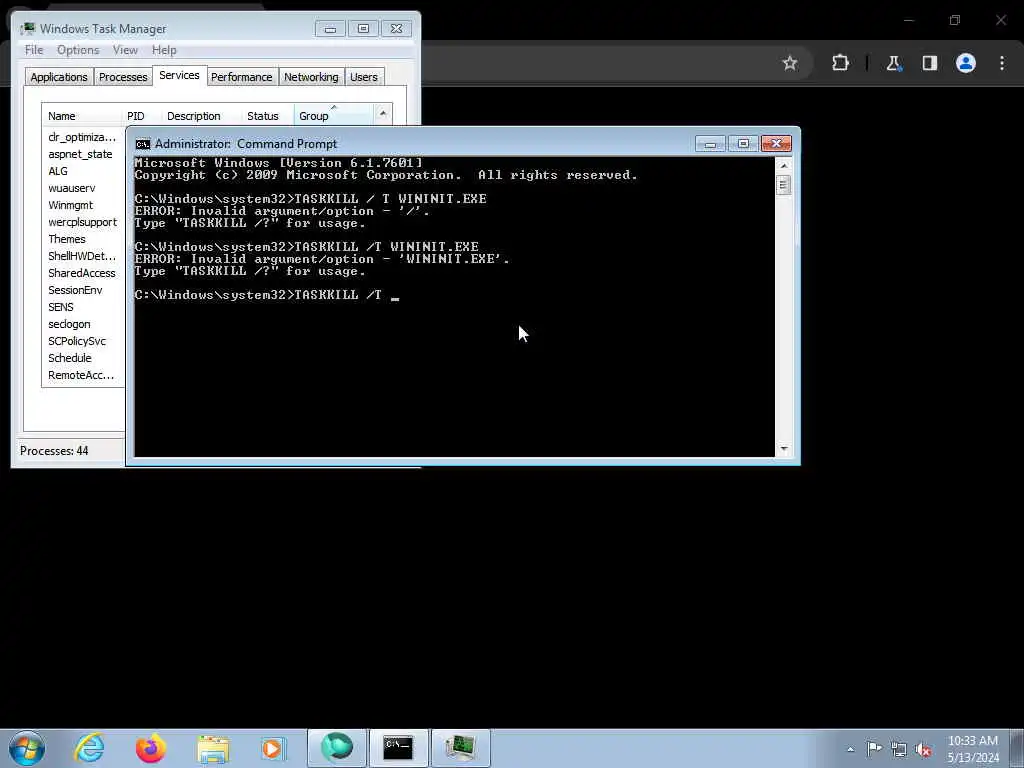1024x768 pixels.
Task: Click Show Desktop strip in the taskbar corner
Action: (1016, 748)
